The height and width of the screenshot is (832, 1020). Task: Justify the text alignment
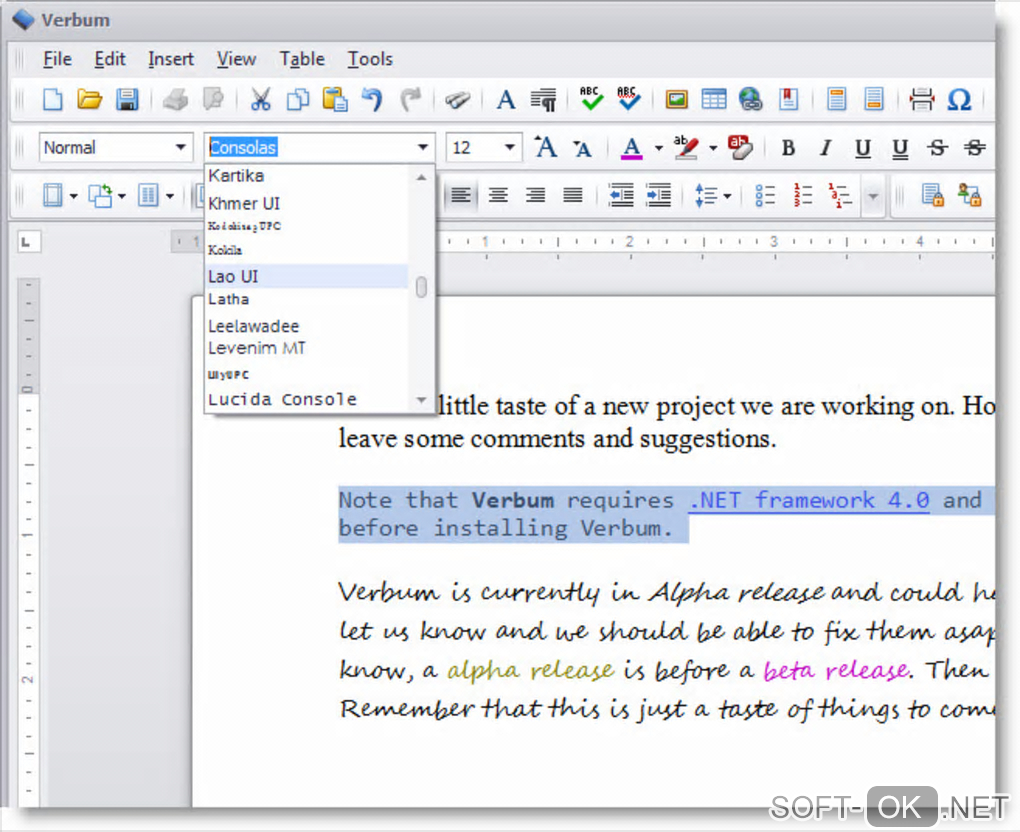click(572, 195)
